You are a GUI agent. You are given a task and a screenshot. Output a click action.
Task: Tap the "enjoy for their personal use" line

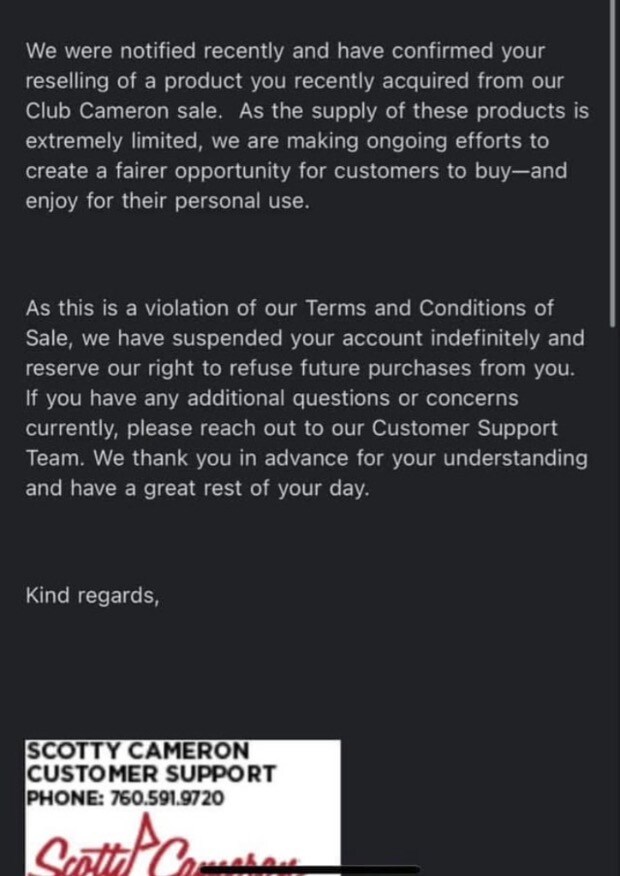(167, 200)
